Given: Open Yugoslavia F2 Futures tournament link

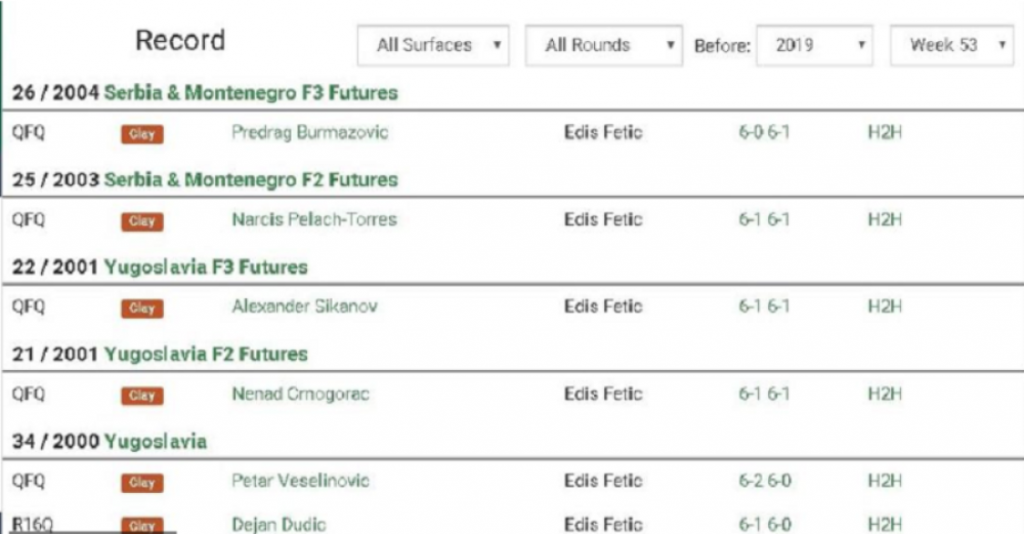Looking at the screenshot, I should coord(205,354).
